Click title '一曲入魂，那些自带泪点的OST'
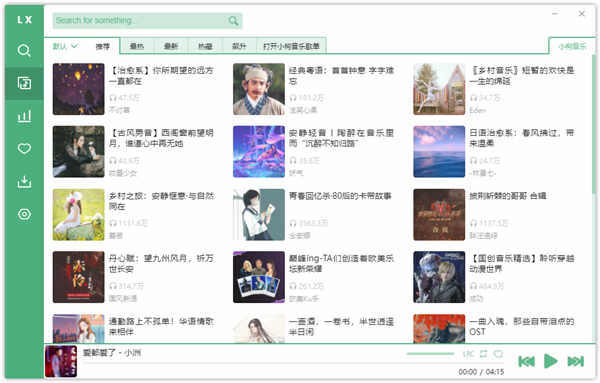The height and width of the screenshot is (383, 600). [x=522, y=326]
